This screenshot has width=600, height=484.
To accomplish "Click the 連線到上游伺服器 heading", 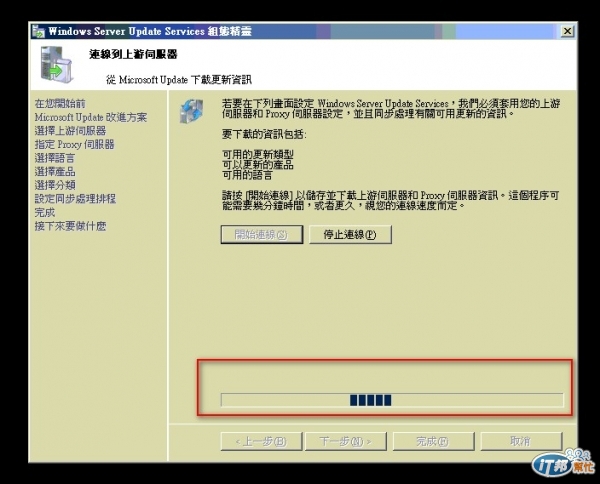I will point(133,54).
